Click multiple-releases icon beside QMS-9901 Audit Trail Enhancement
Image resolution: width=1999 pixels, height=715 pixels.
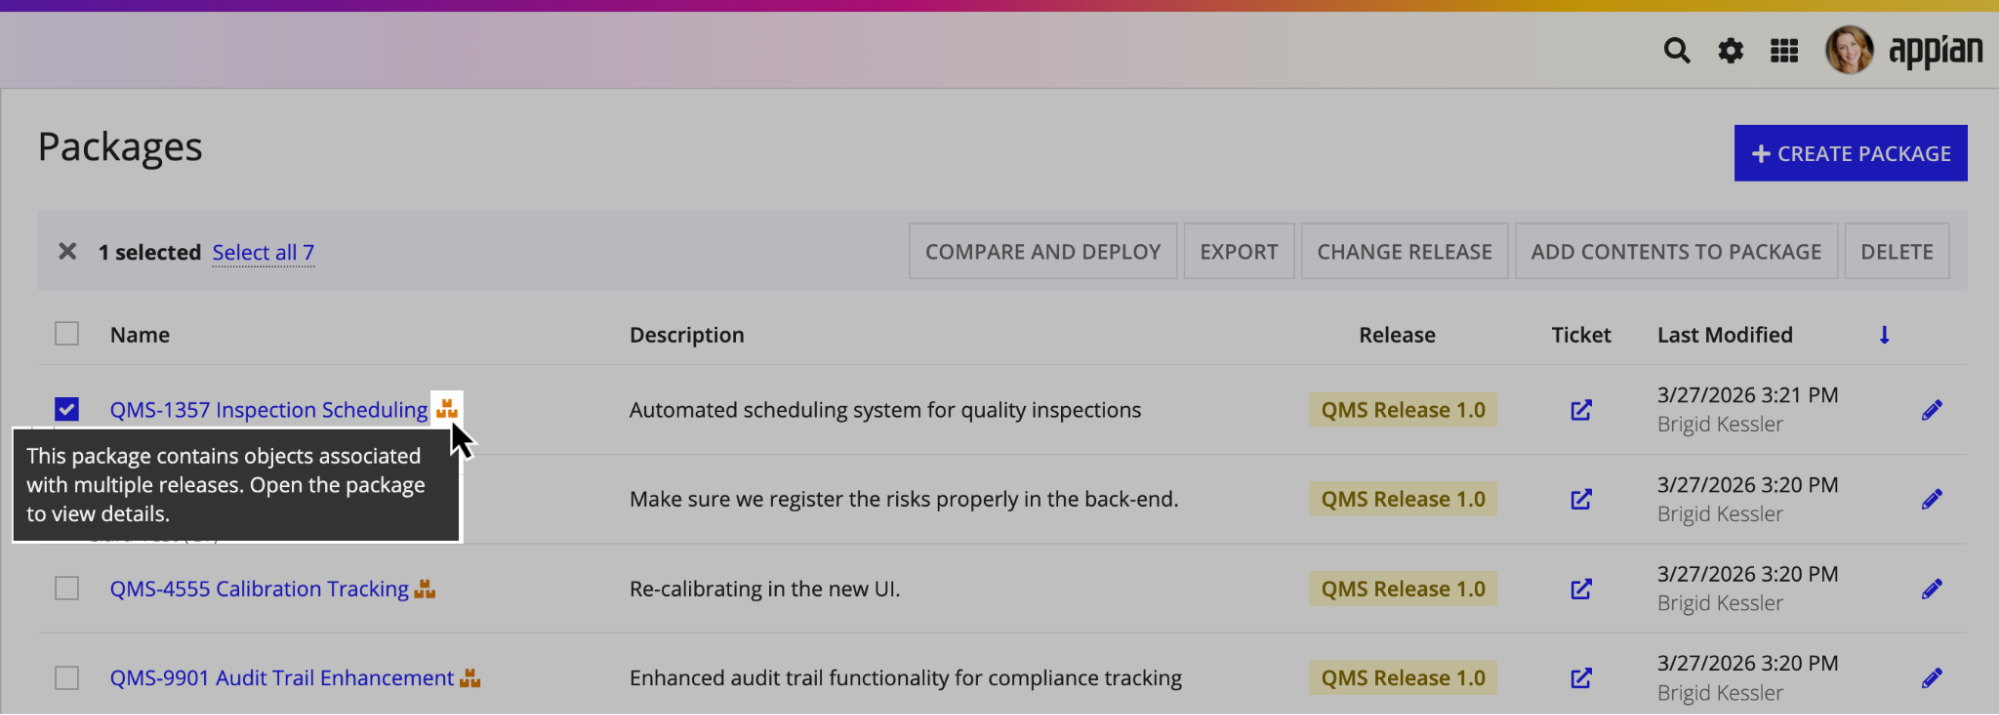(x=470, y=678)
